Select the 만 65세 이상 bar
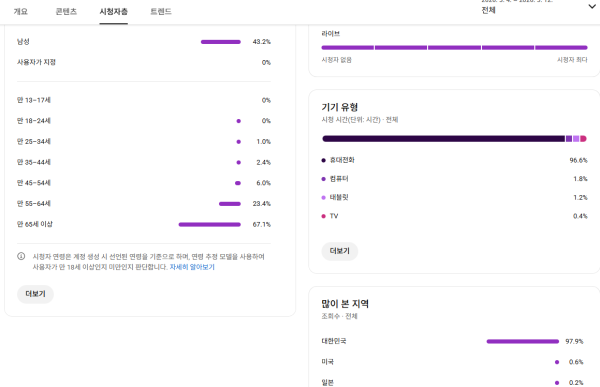Screen dimensions: 600x387 (x=210, y=224)
